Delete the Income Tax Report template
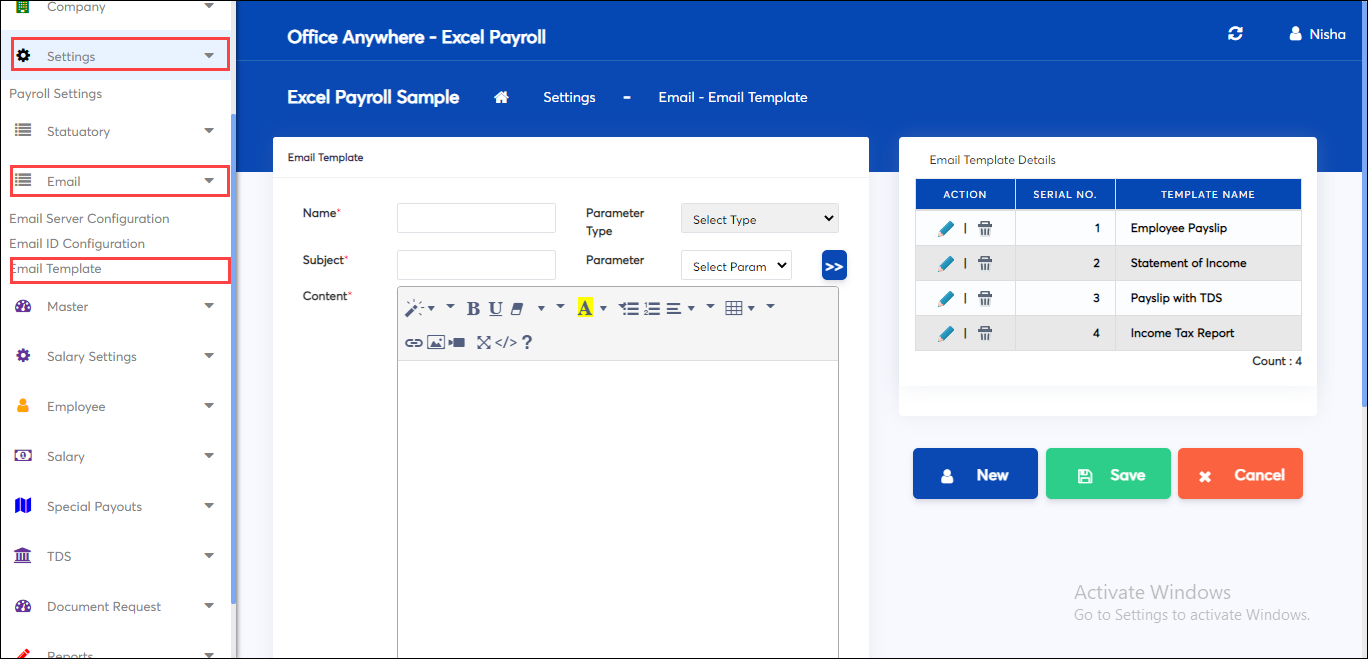Screen dimensions: 1368x659 pyautogui.click(x=985, y=333)
